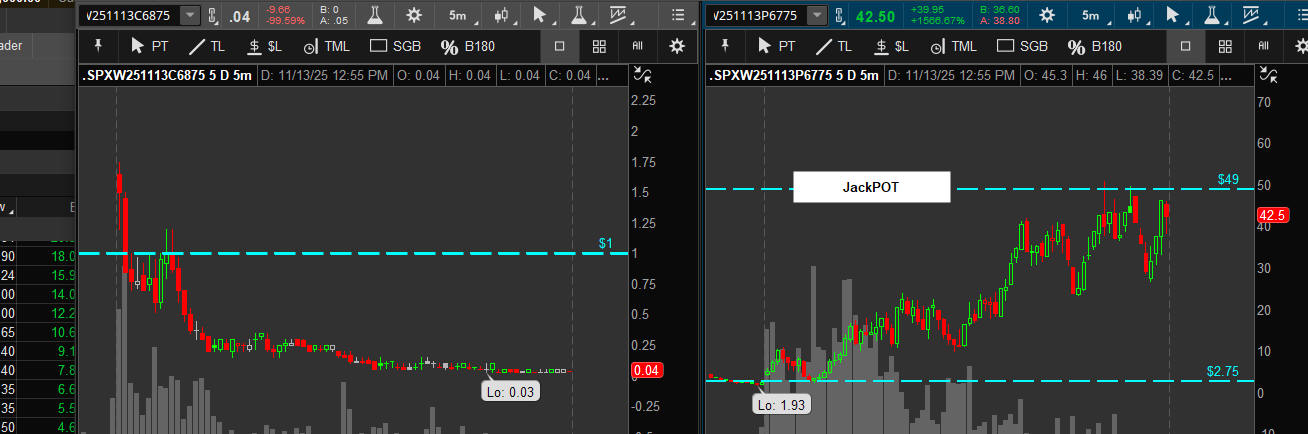Open the list menu at the left chart's top right

click(680, 15)
